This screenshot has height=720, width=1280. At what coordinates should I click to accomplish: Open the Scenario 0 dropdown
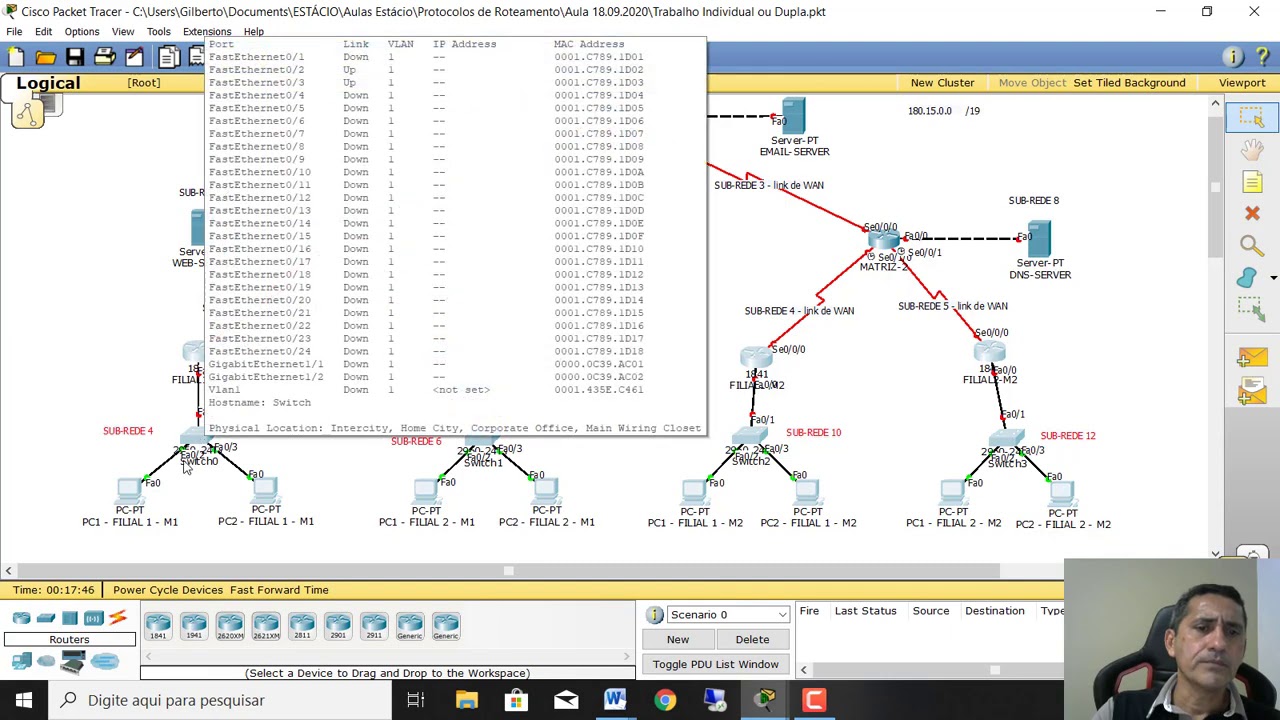(x=726, y=615)
